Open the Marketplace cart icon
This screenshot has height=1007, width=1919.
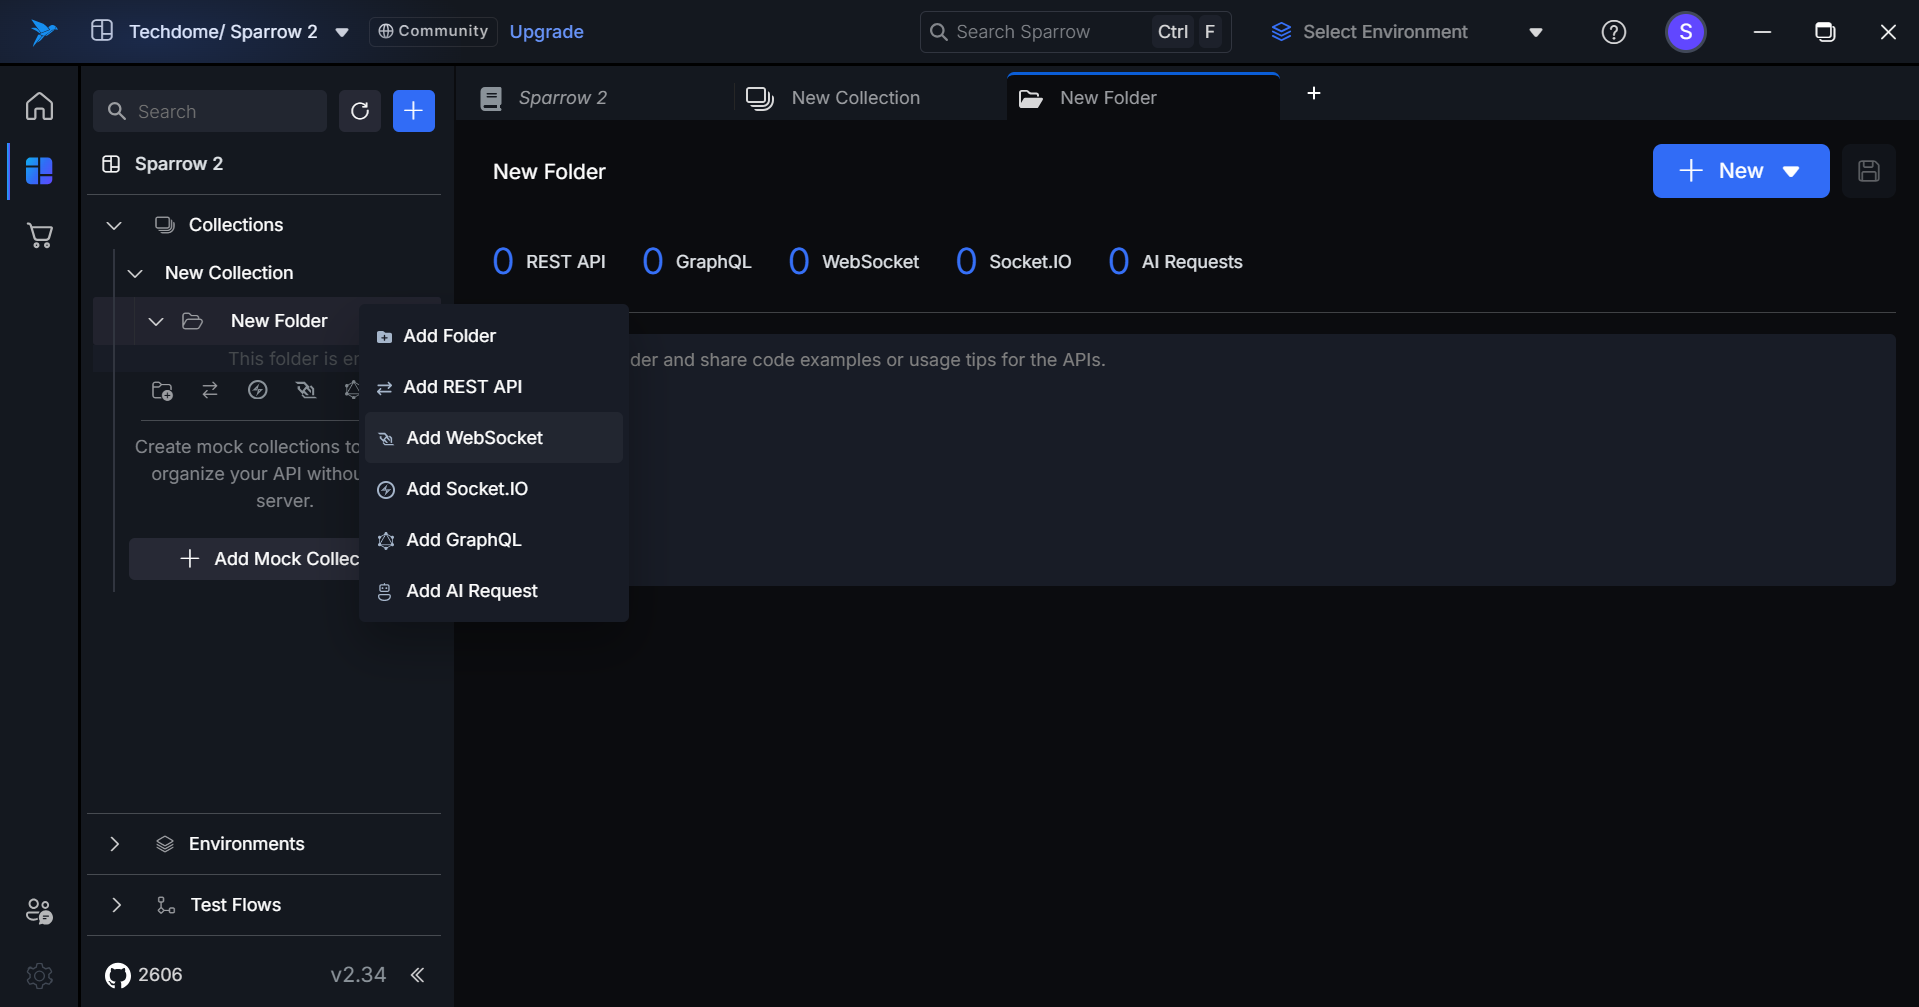click(x=40, y=236)
